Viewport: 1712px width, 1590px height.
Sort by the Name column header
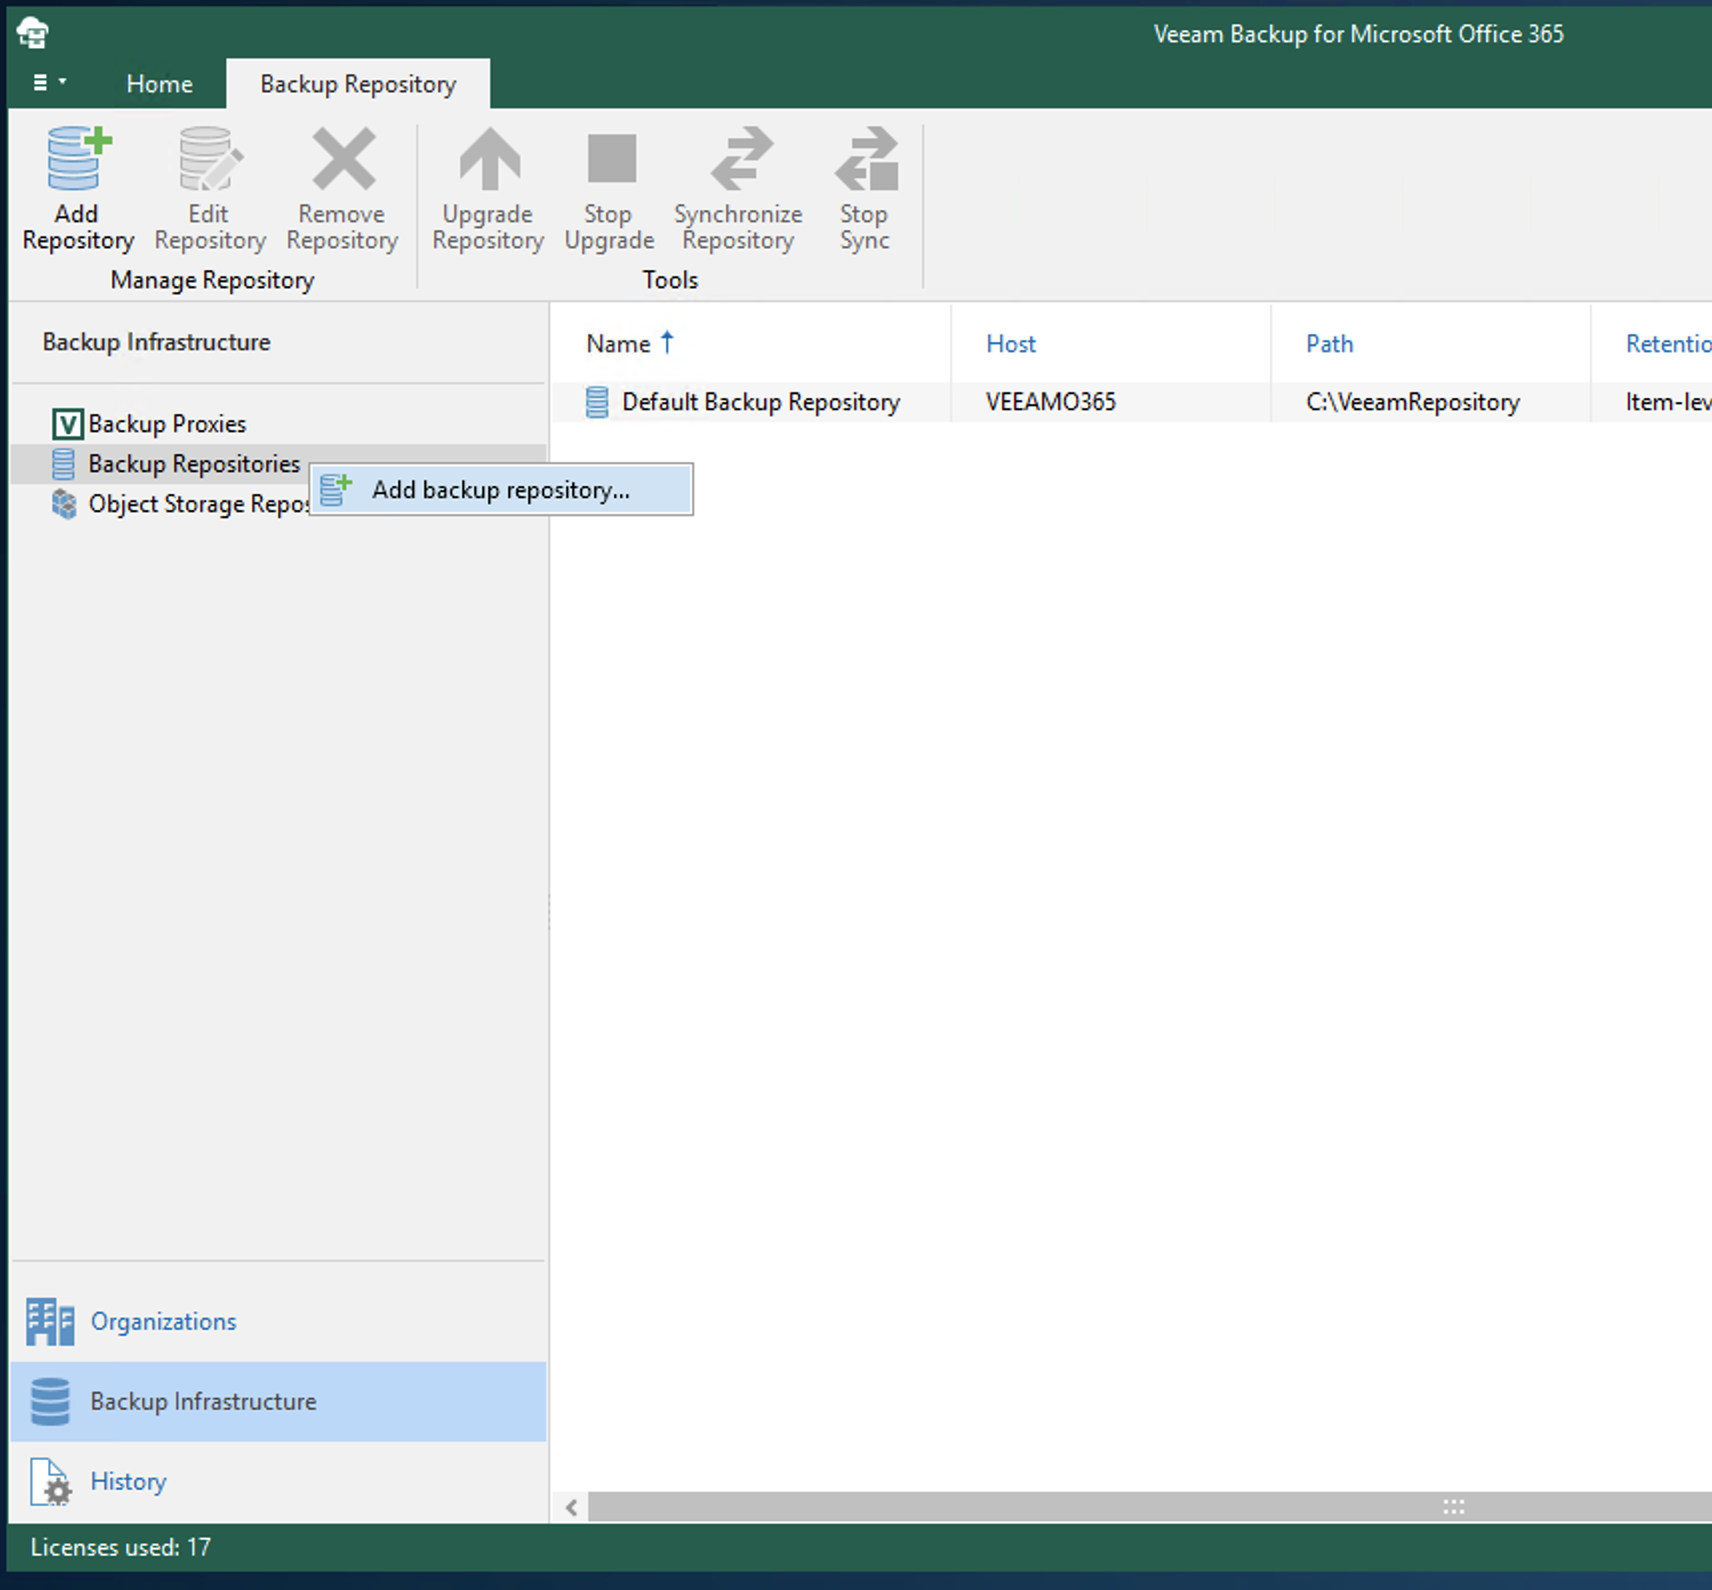click(x=618, y=344)
